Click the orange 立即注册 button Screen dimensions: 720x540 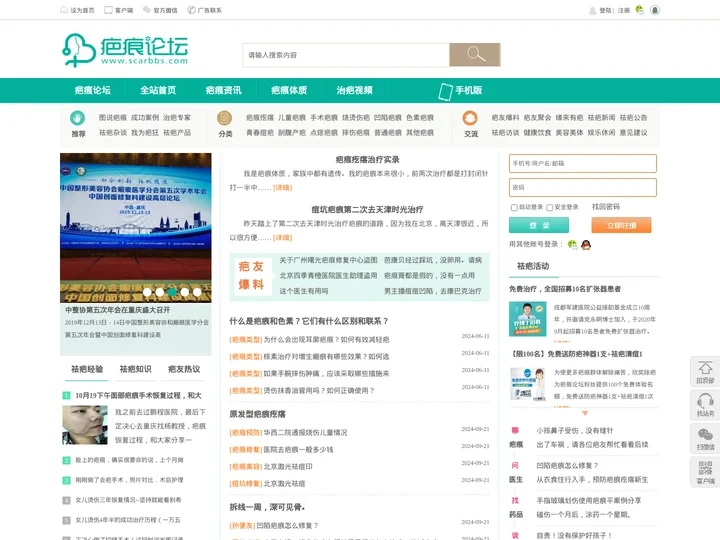click(x=621, y=225)
